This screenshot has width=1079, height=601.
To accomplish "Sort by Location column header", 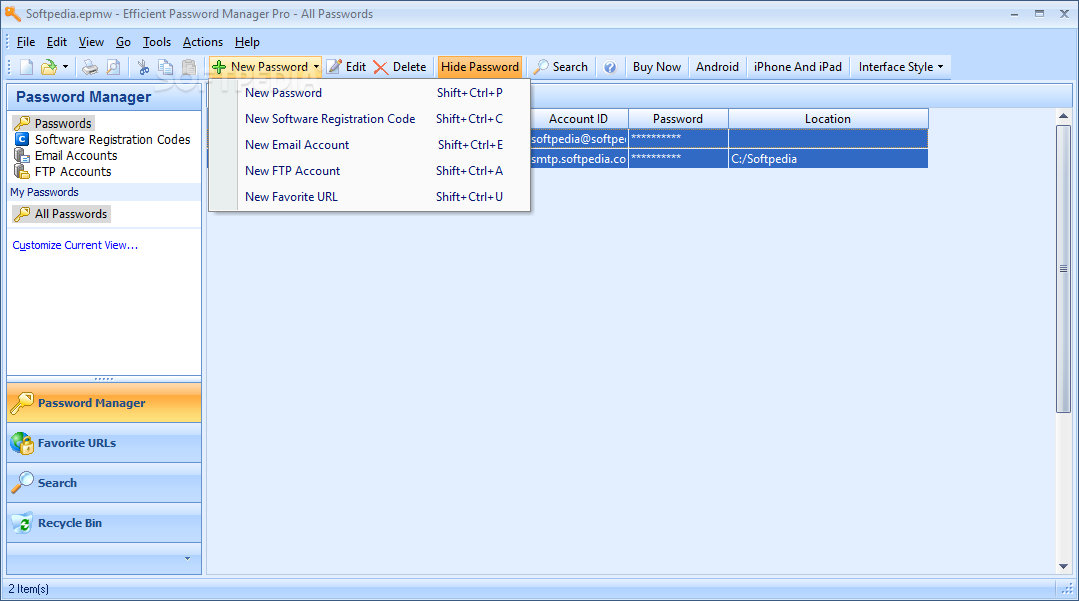I will (x=828, y=119).
